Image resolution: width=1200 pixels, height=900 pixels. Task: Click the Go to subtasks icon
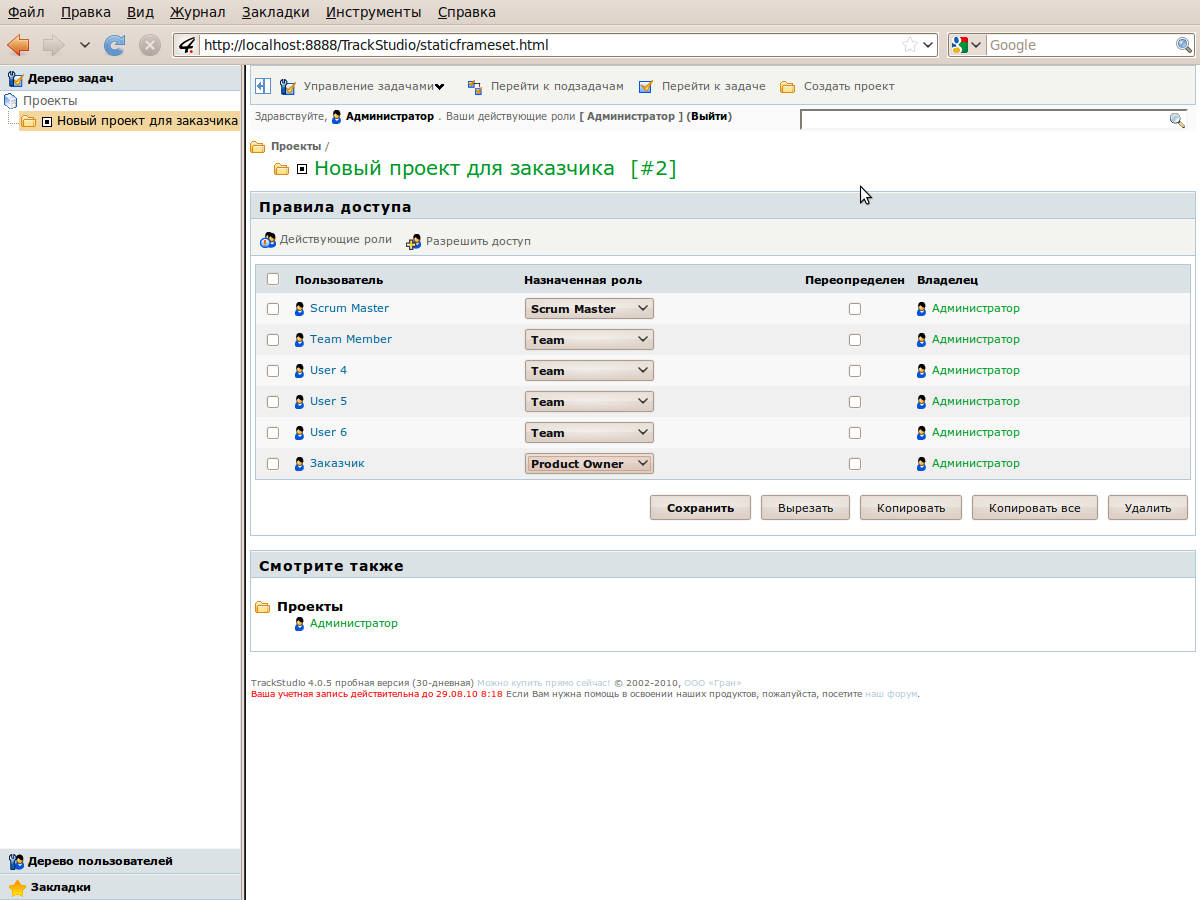475,87
